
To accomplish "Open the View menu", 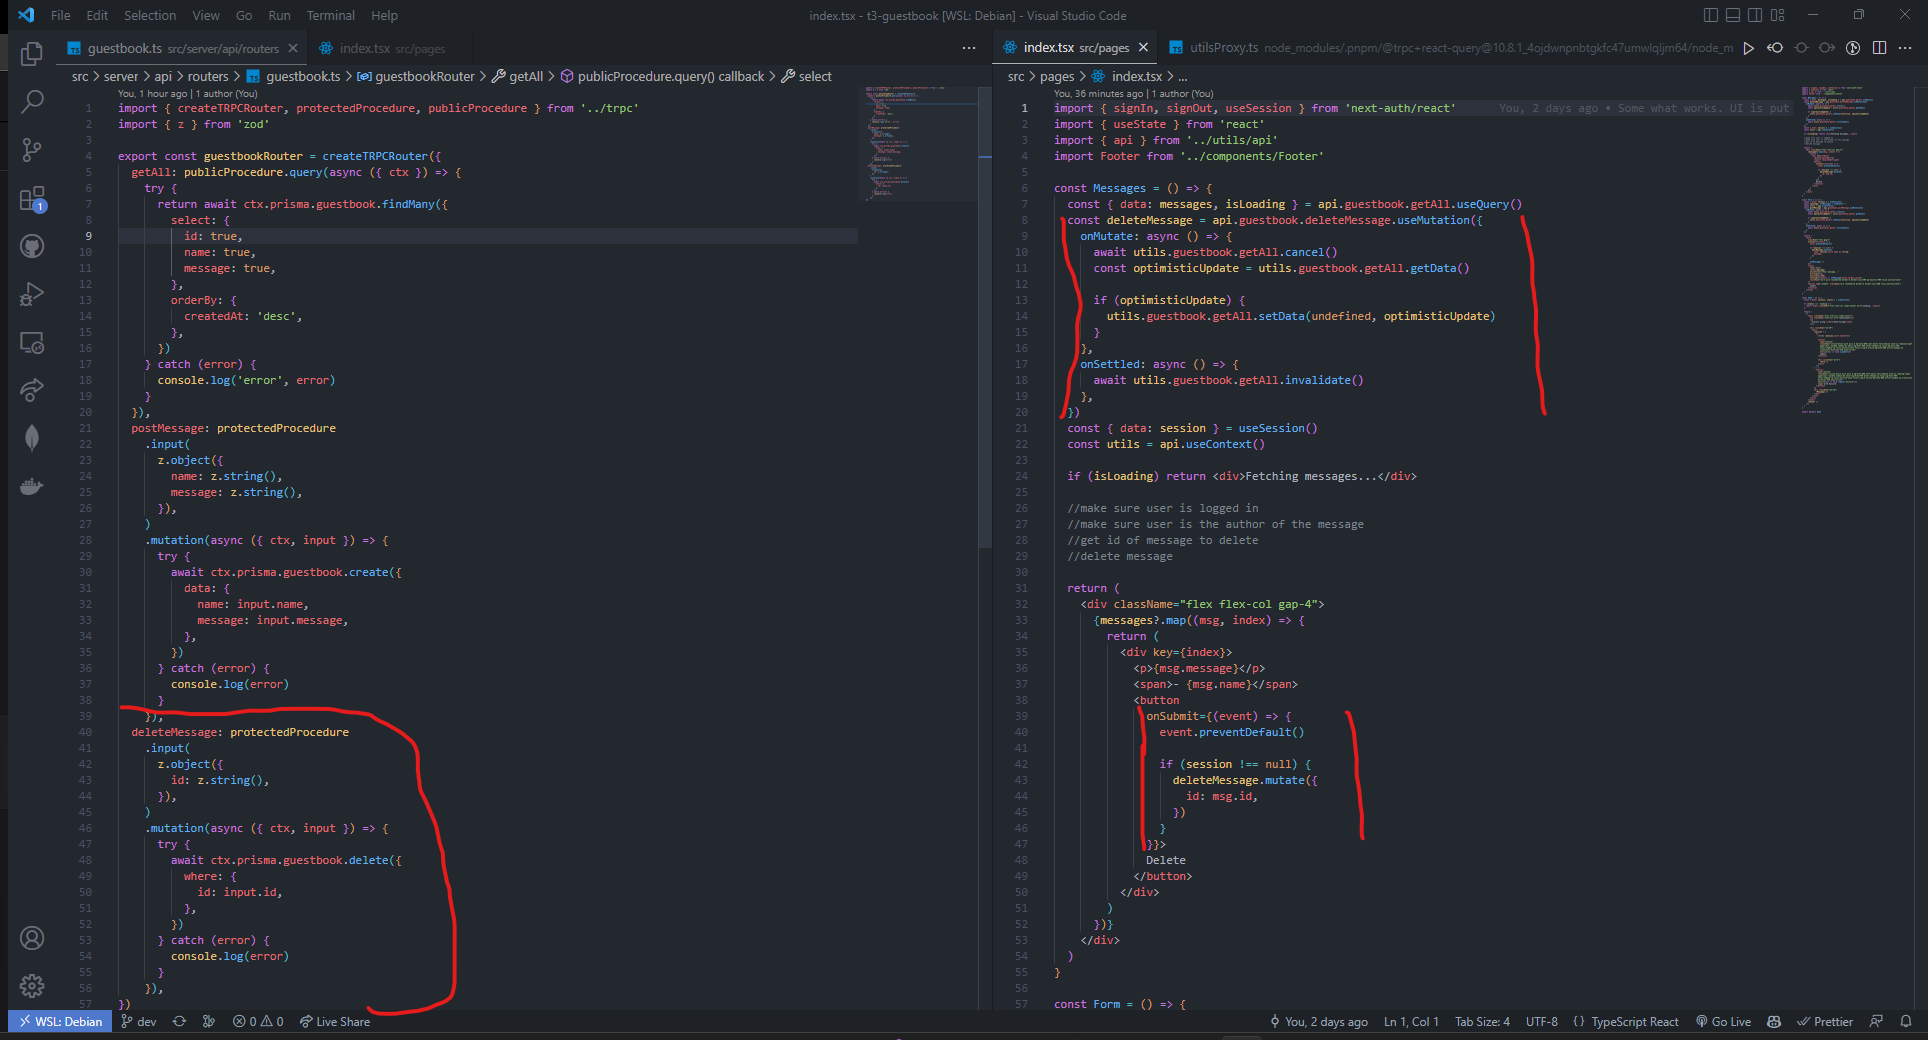I will pos(206,15).
